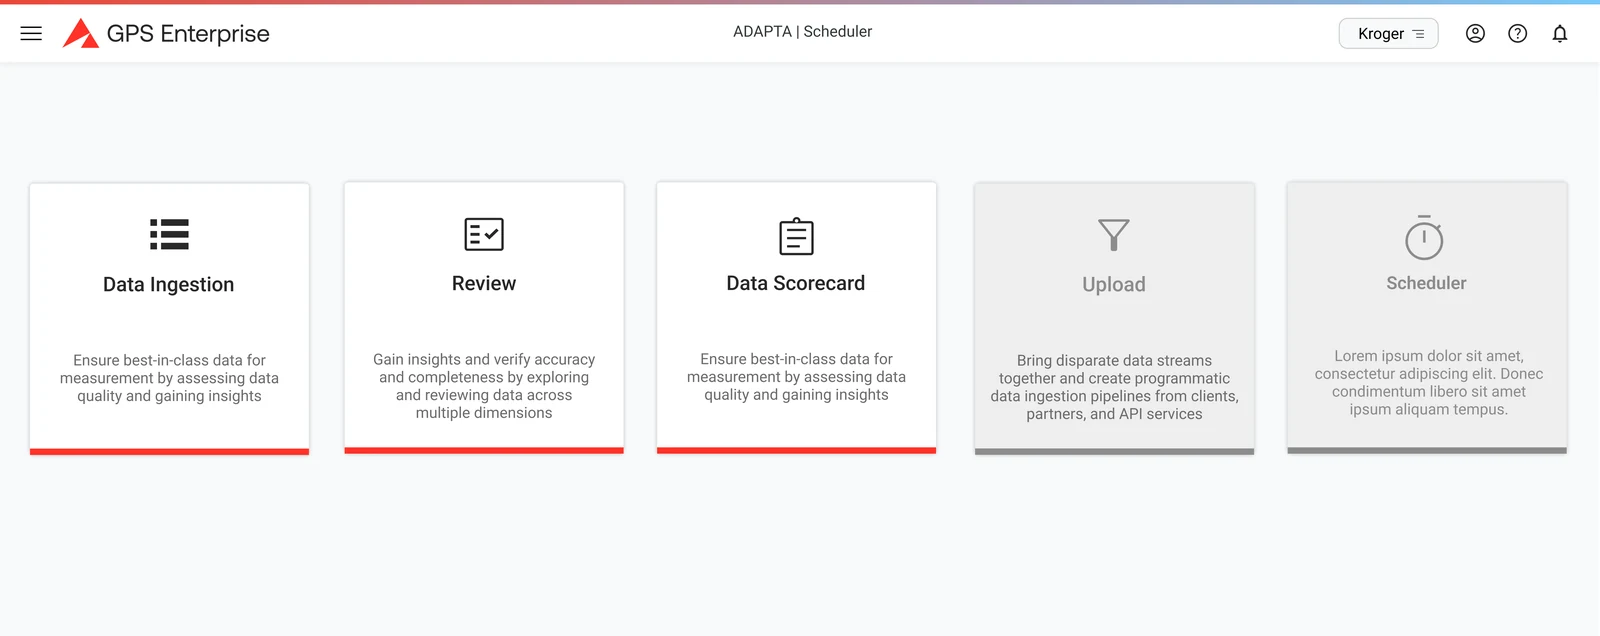Click the GPS Enterprise title text
This screenshot has height=636, width=1600.
(x=188, y=34)
